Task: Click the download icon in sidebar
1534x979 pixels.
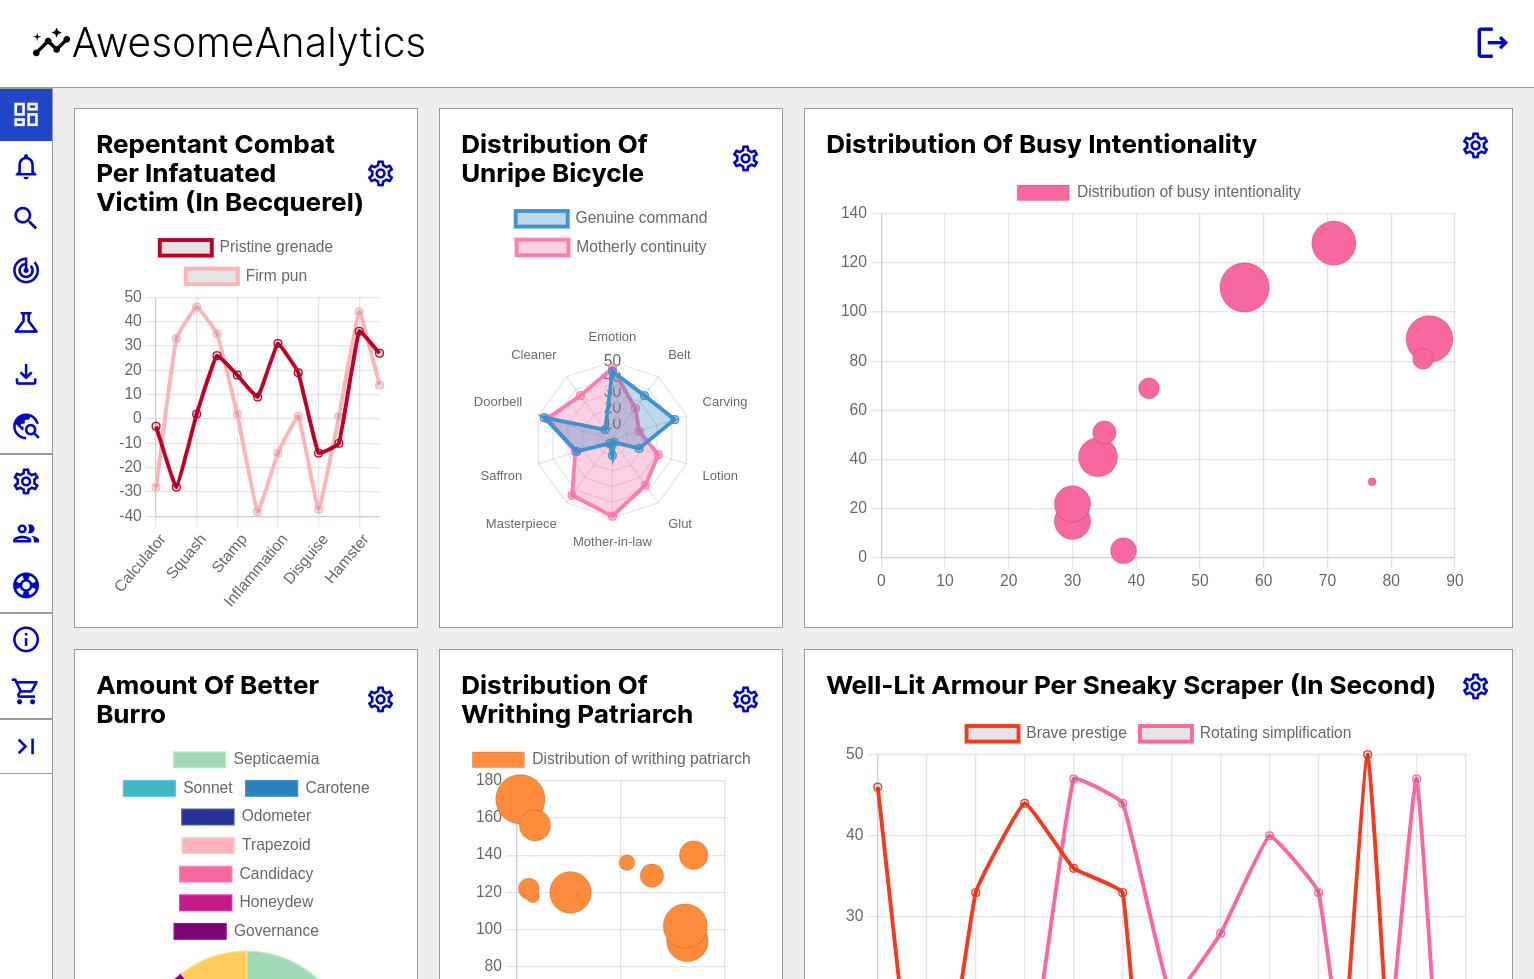Action: (26, 374)
